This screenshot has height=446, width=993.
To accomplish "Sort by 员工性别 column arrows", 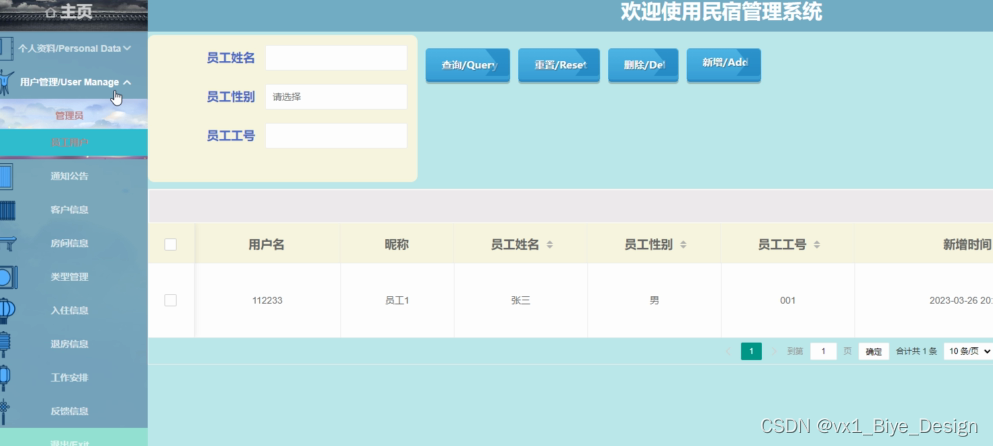I will [683, 245].
